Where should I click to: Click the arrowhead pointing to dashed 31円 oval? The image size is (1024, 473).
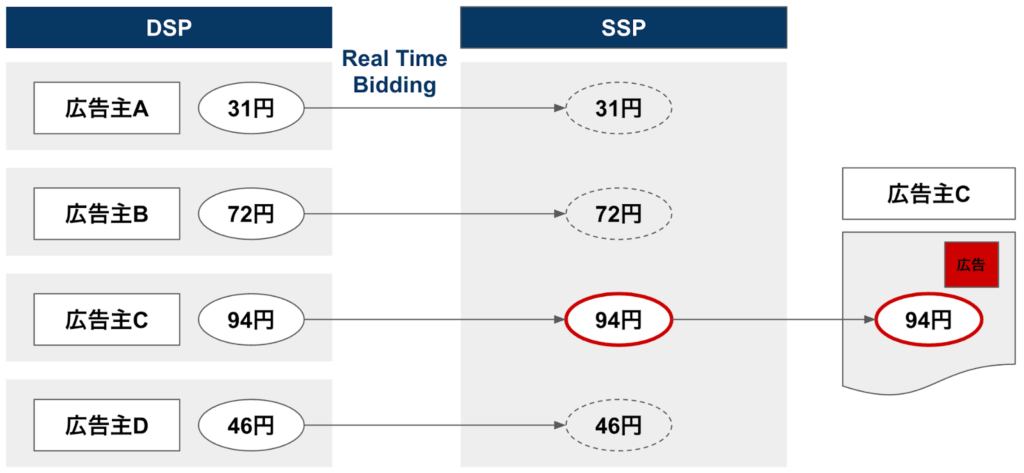(x=559, y=108)
